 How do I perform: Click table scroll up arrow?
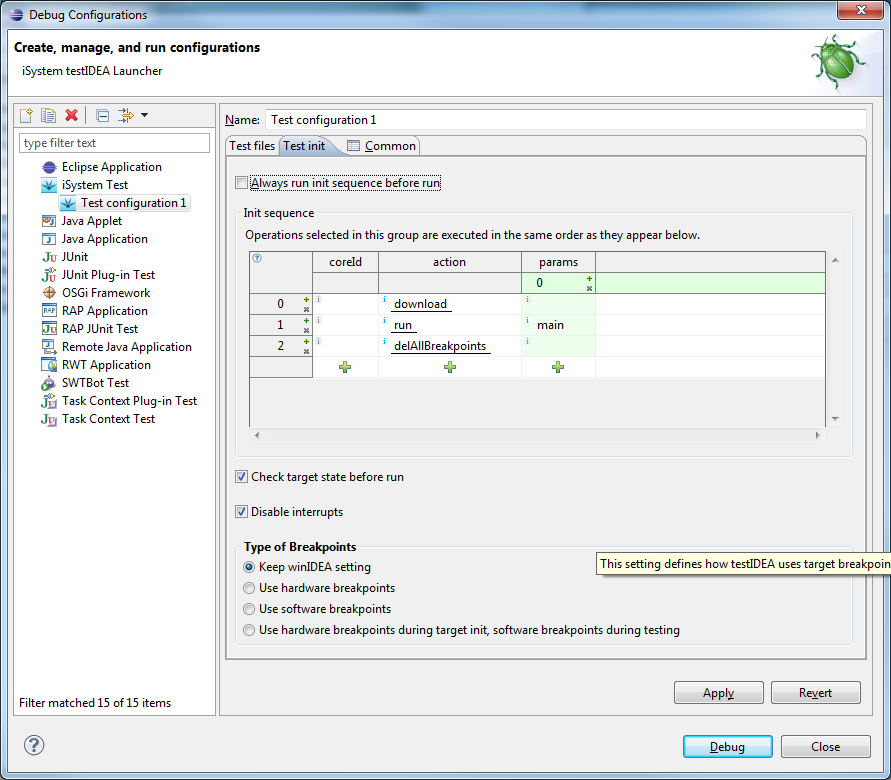[835, 260]
